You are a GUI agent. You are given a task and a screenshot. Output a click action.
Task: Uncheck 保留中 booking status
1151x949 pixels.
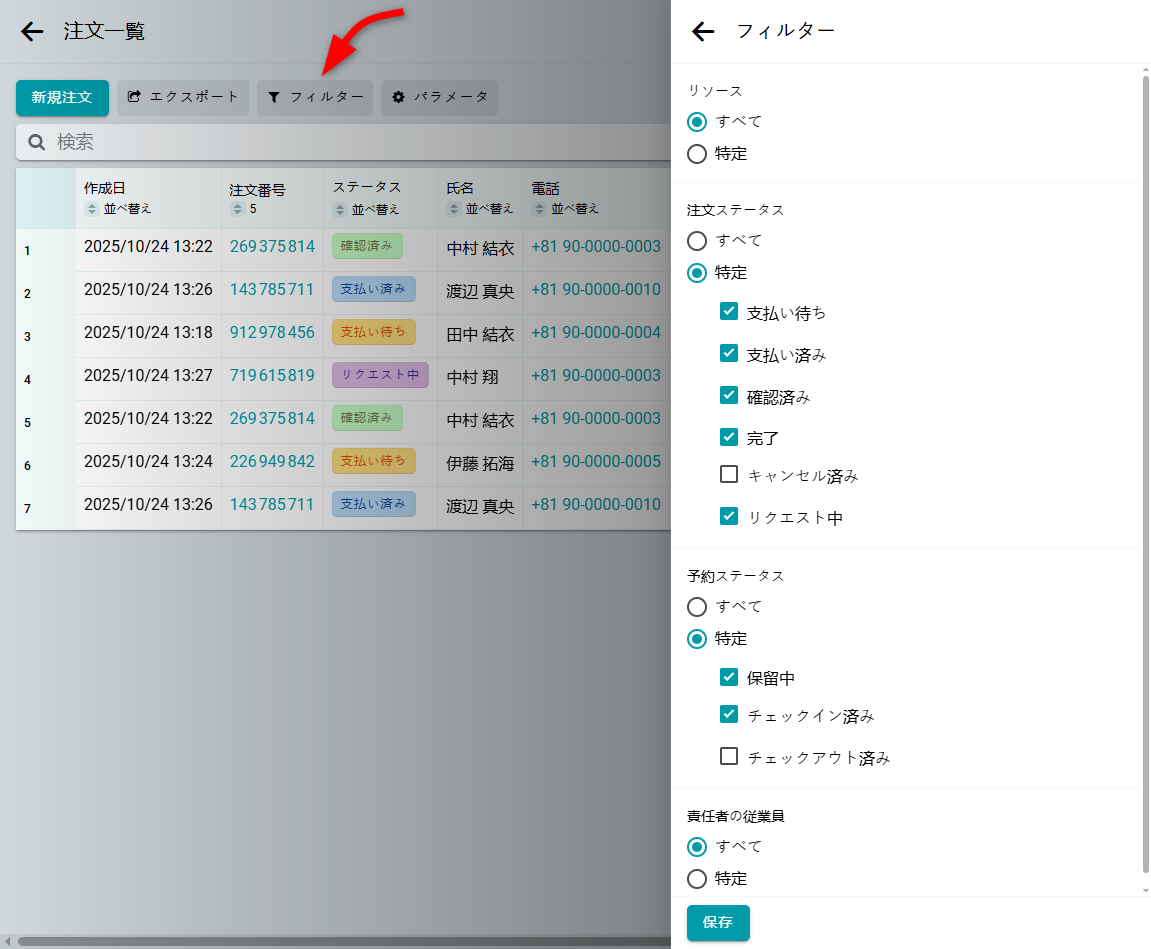729,677
